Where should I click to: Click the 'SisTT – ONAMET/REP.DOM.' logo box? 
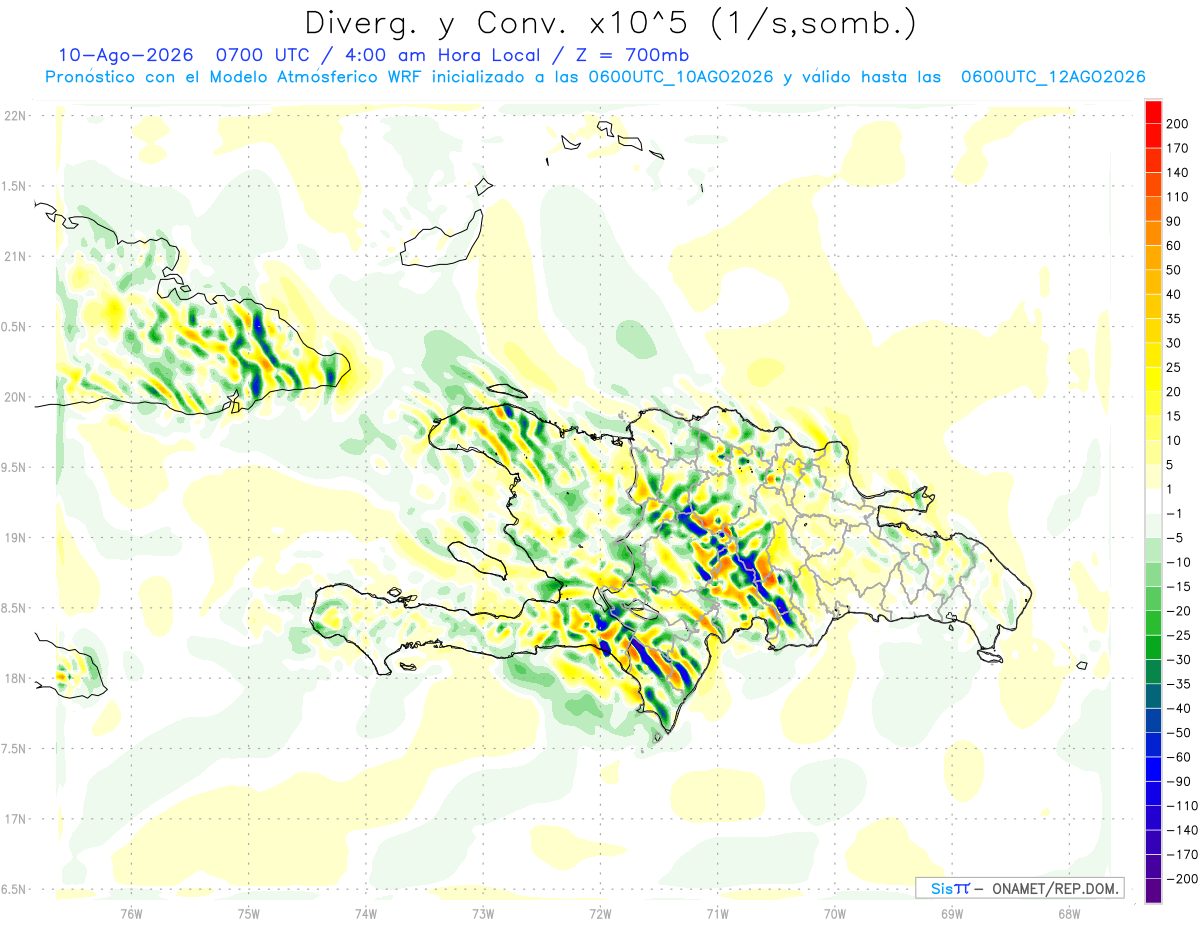click(x=1018, y=888)
